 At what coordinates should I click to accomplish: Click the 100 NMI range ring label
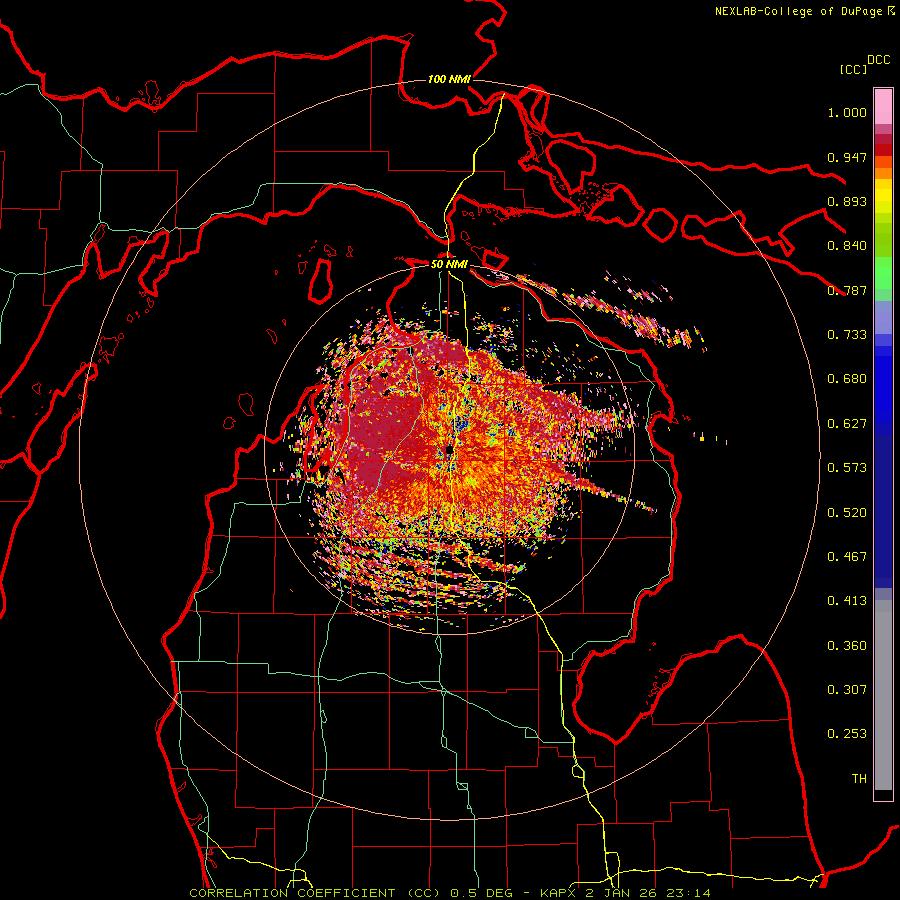449,79
